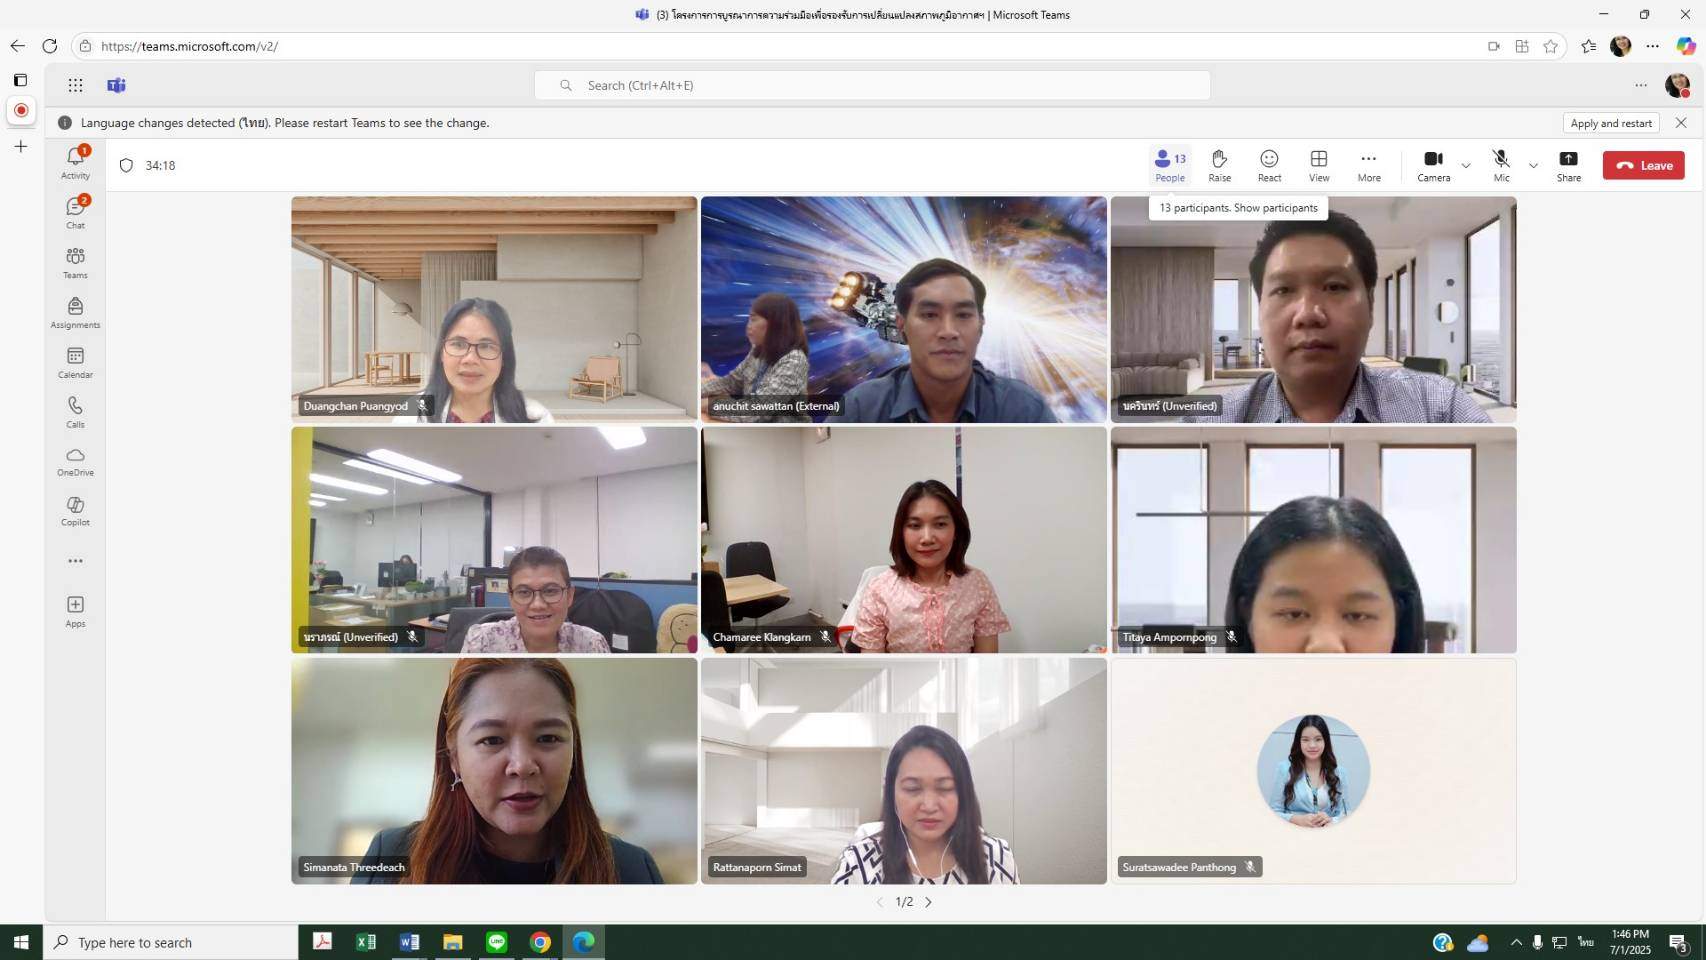Toggle the People participants panel

(x=1169, y=165)
